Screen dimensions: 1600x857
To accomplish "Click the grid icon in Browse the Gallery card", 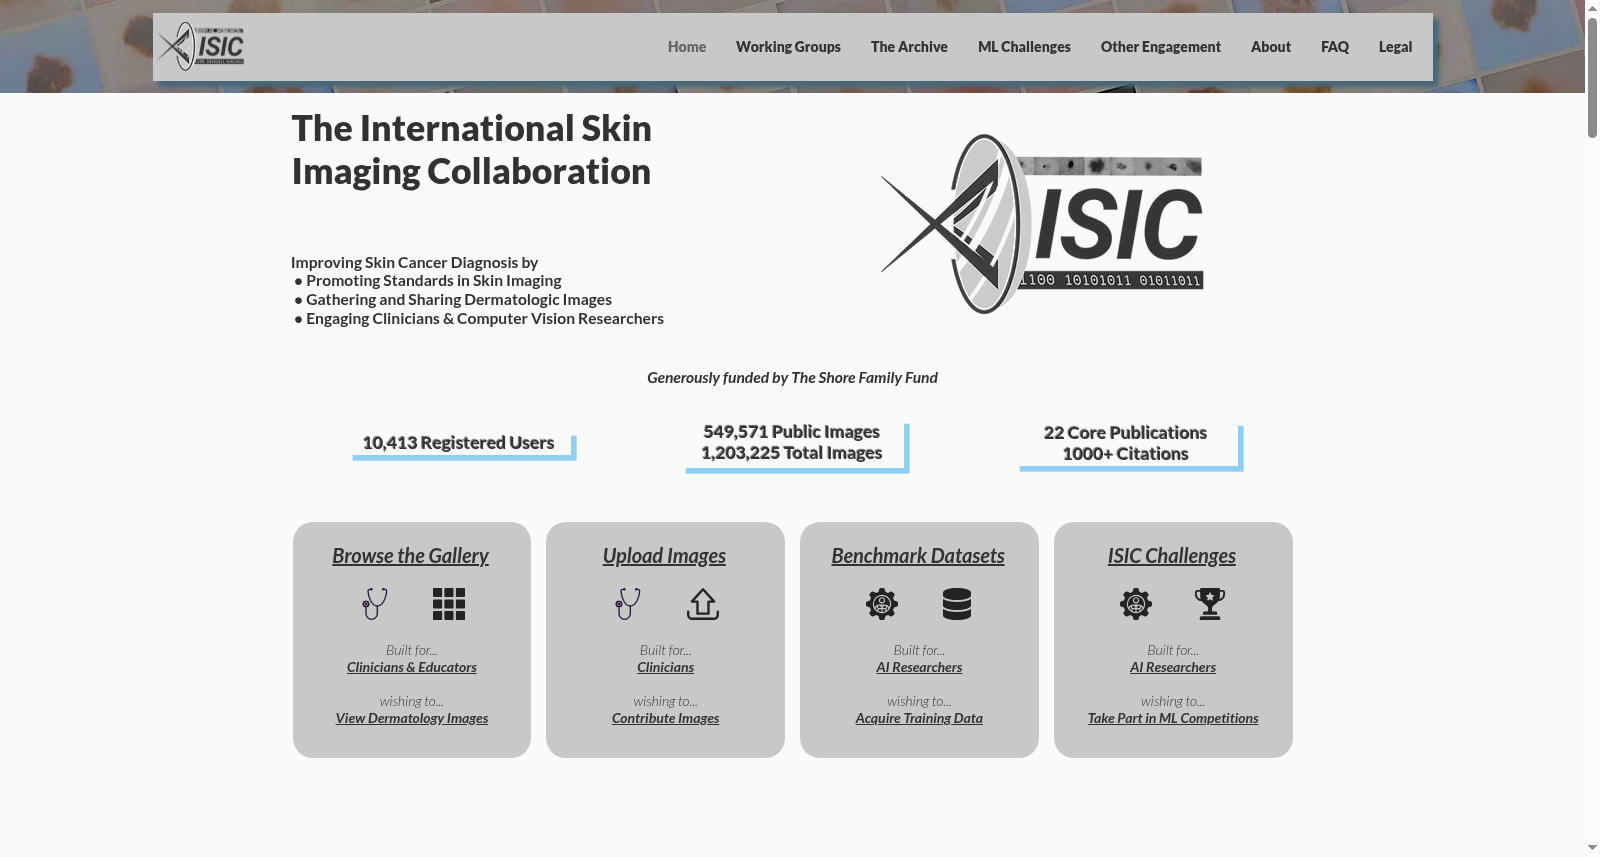I will (449, 604).
